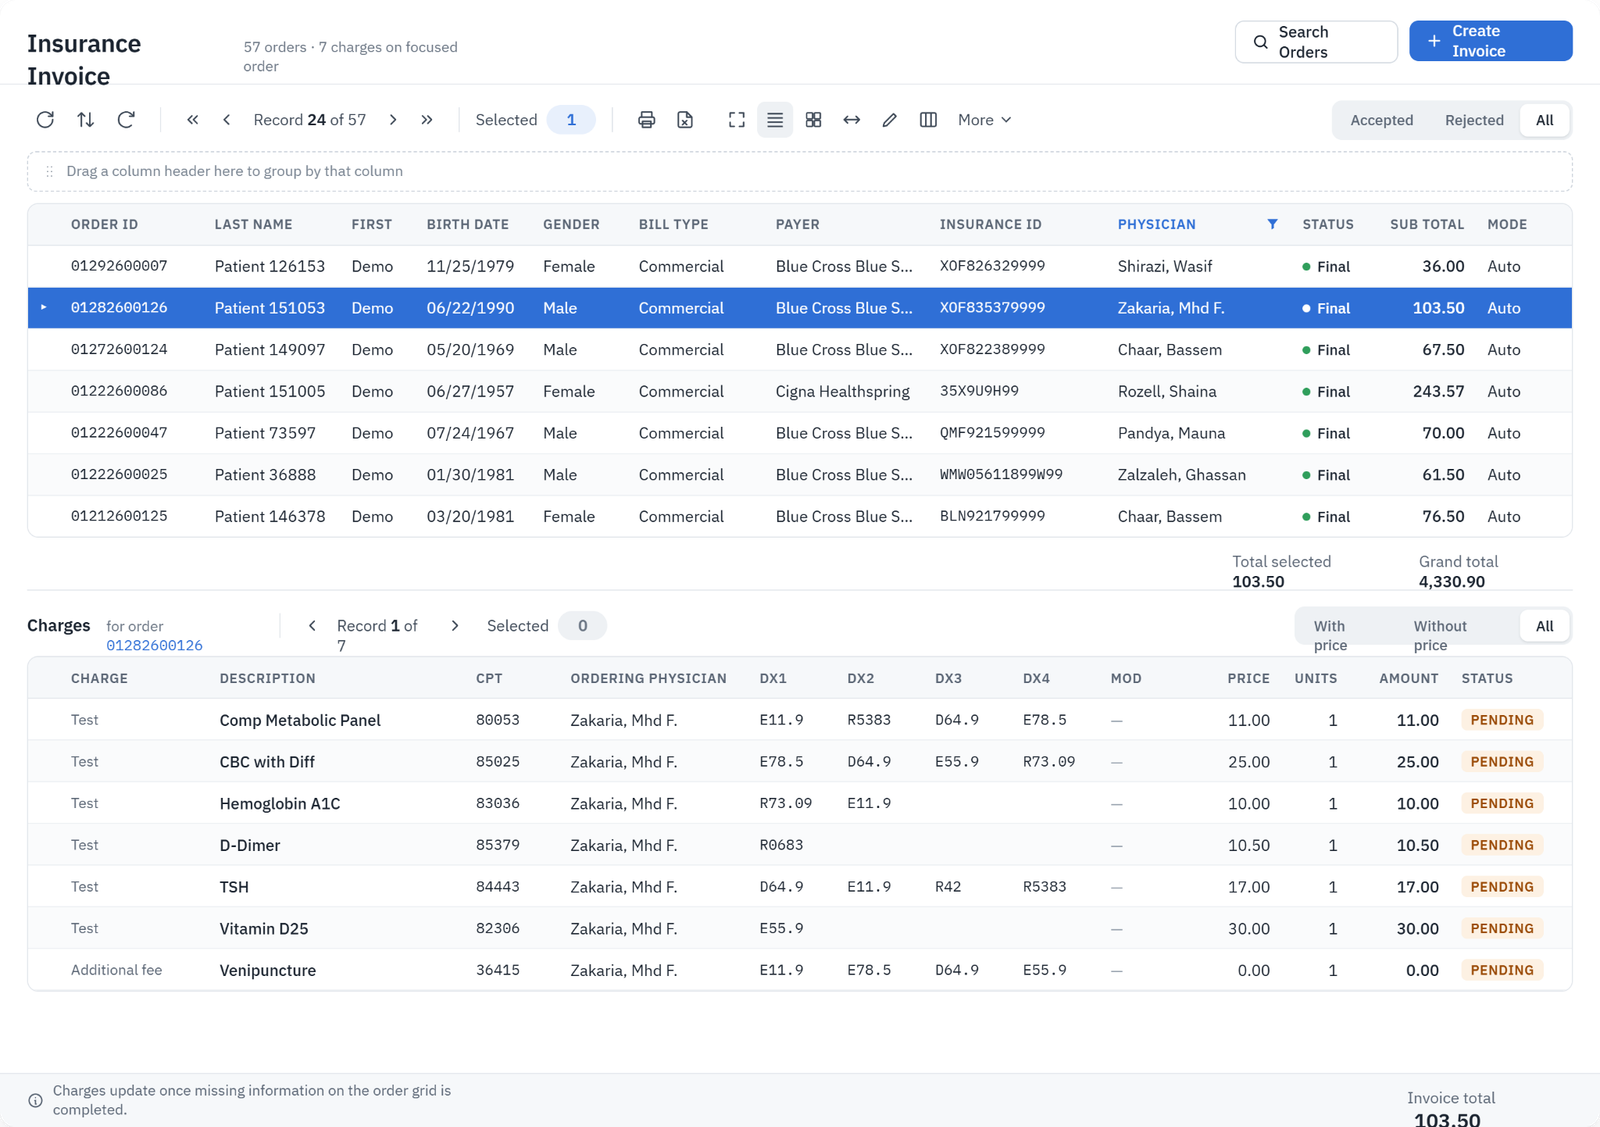Go to previous order record
The width and height of the screenshot is (1600, 1127).
(227, 120)
